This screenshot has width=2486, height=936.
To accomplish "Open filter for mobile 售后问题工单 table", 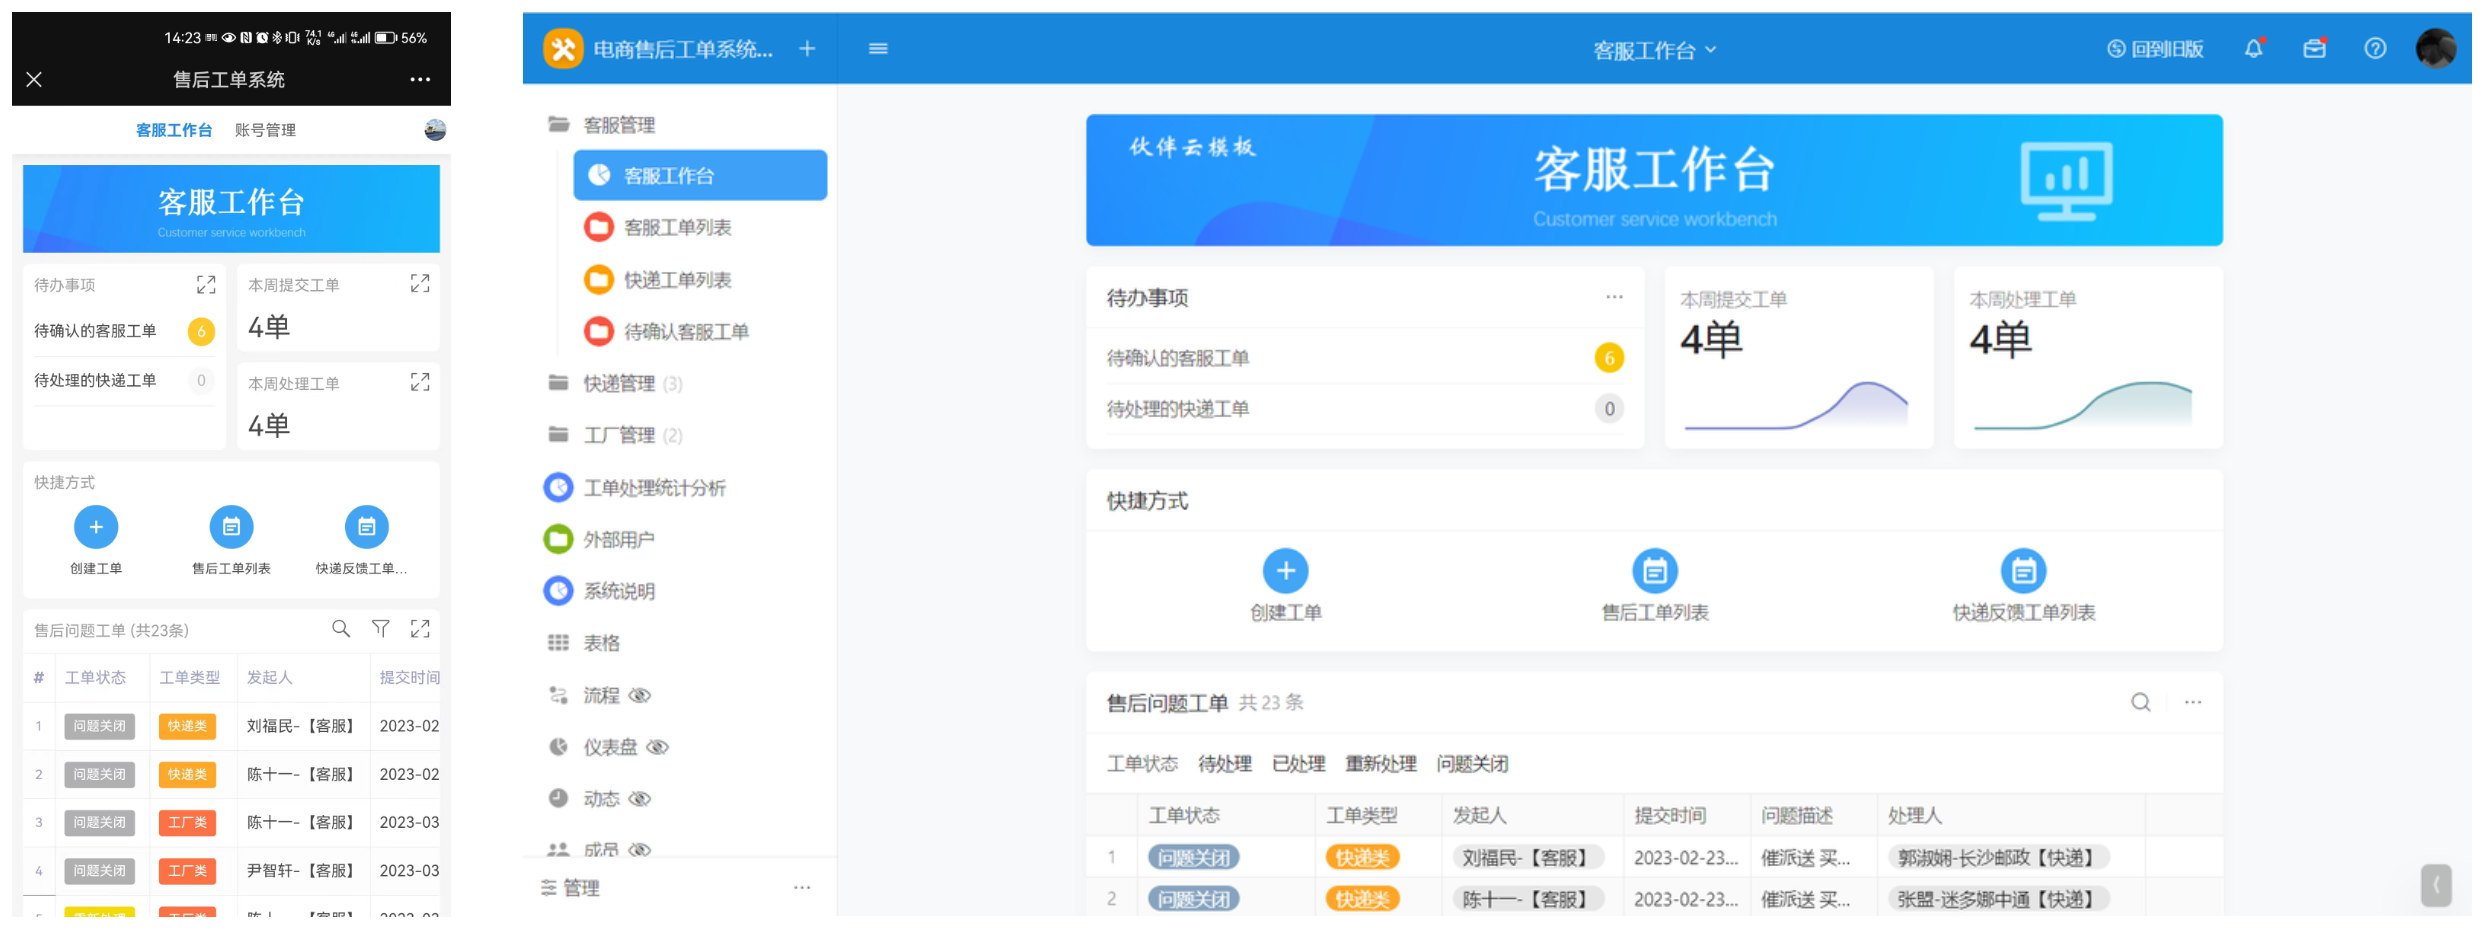I will click(381, 629).
